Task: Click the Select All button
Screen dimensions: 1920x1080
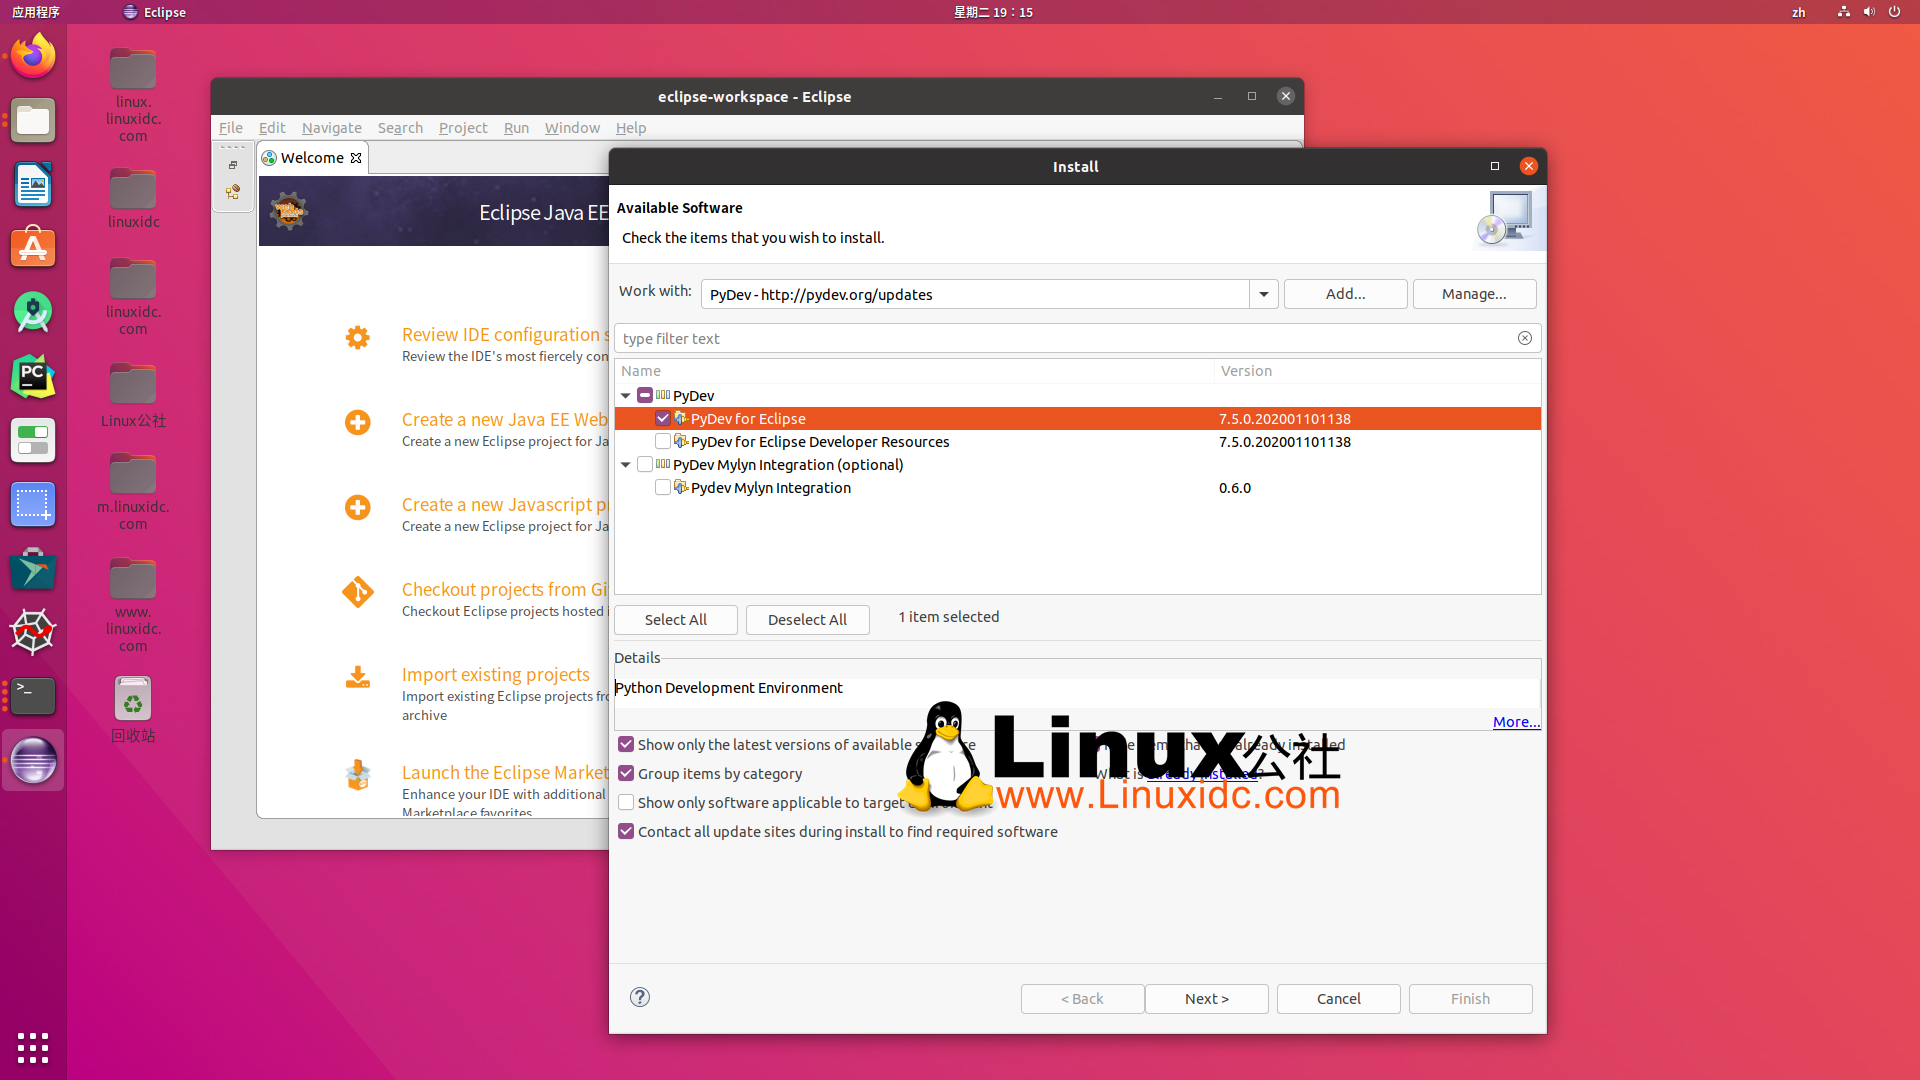Action: pyautogui.click(x=676, y=619)
